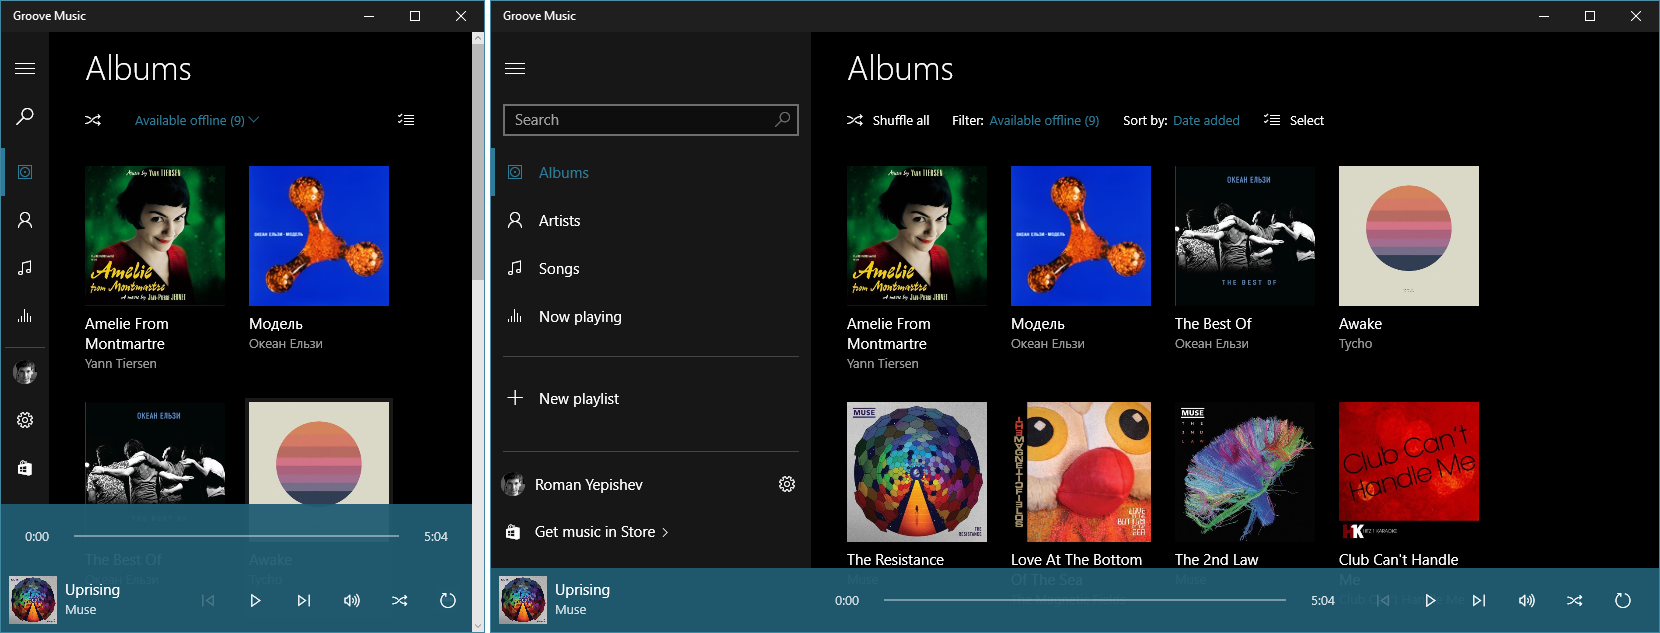Viewport: 1660px width, 633px height.
Task: Skip to previous track in right window
Action: point(1383,600)
